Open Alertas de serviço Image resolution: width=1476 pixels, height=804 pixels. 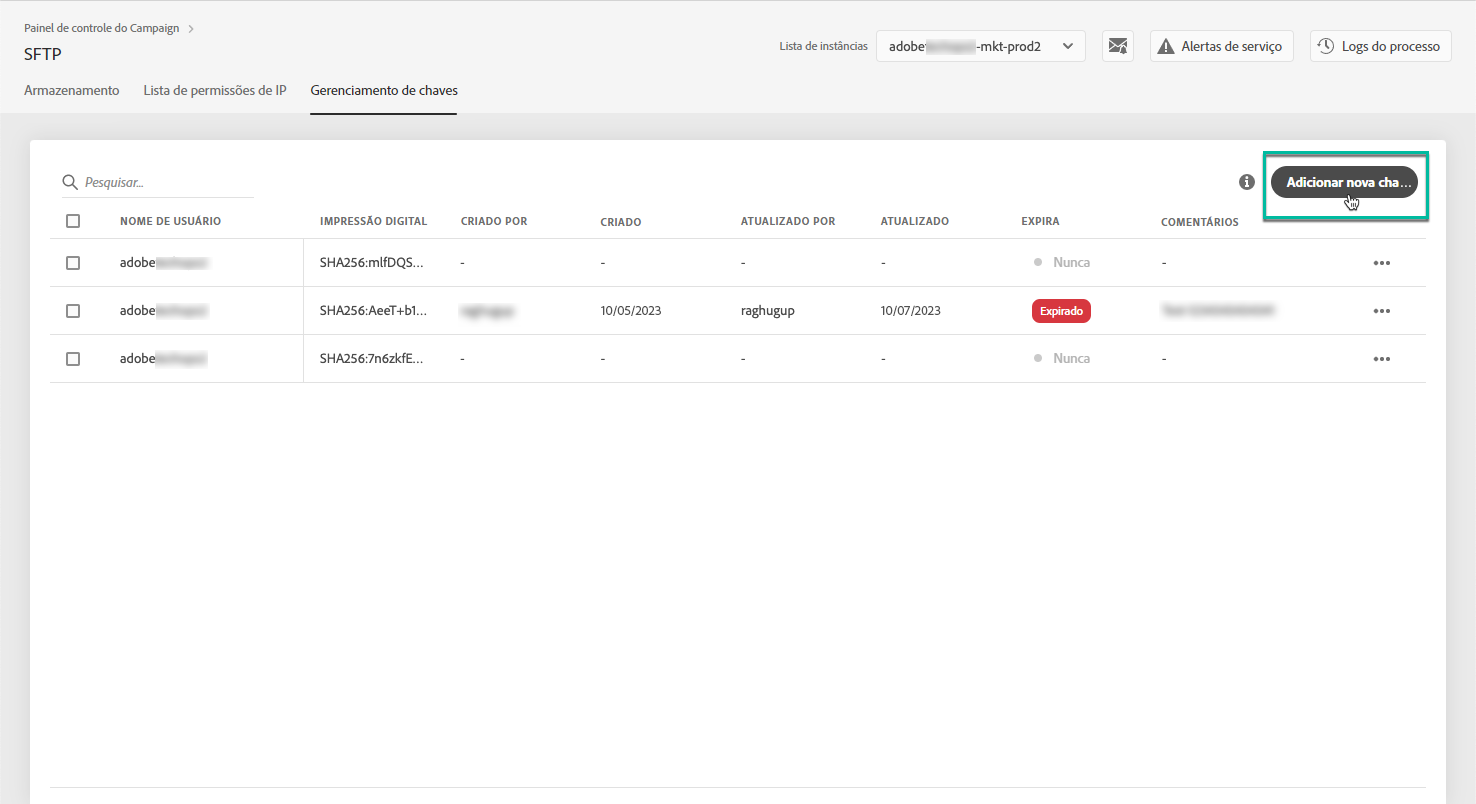click(x=1222, y=46)
